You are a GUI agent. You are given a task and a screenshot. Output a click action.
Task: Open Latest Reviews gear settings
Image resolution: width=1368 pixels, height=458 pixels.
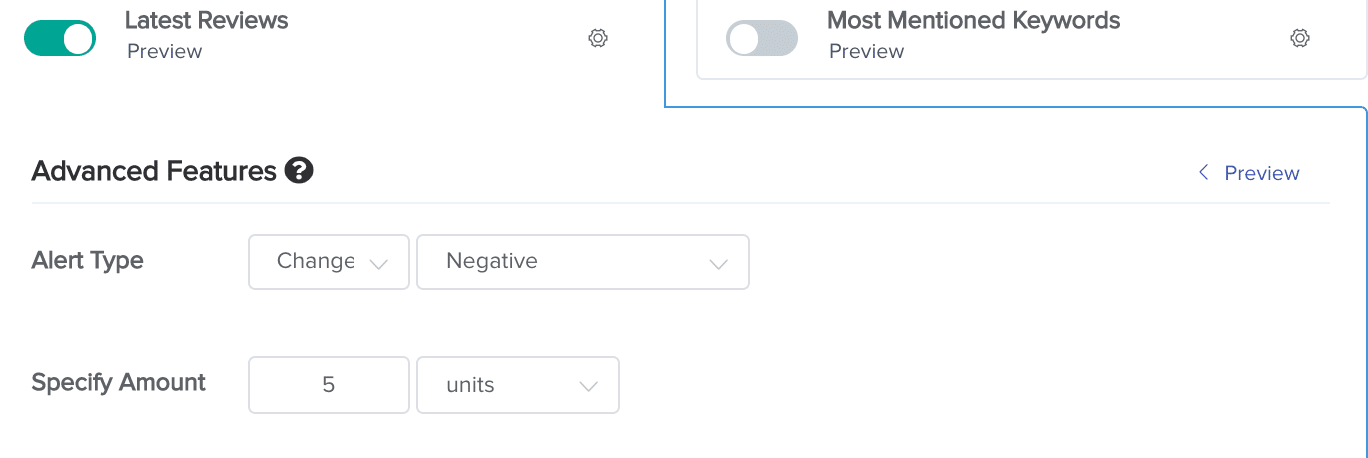(598, 38)
